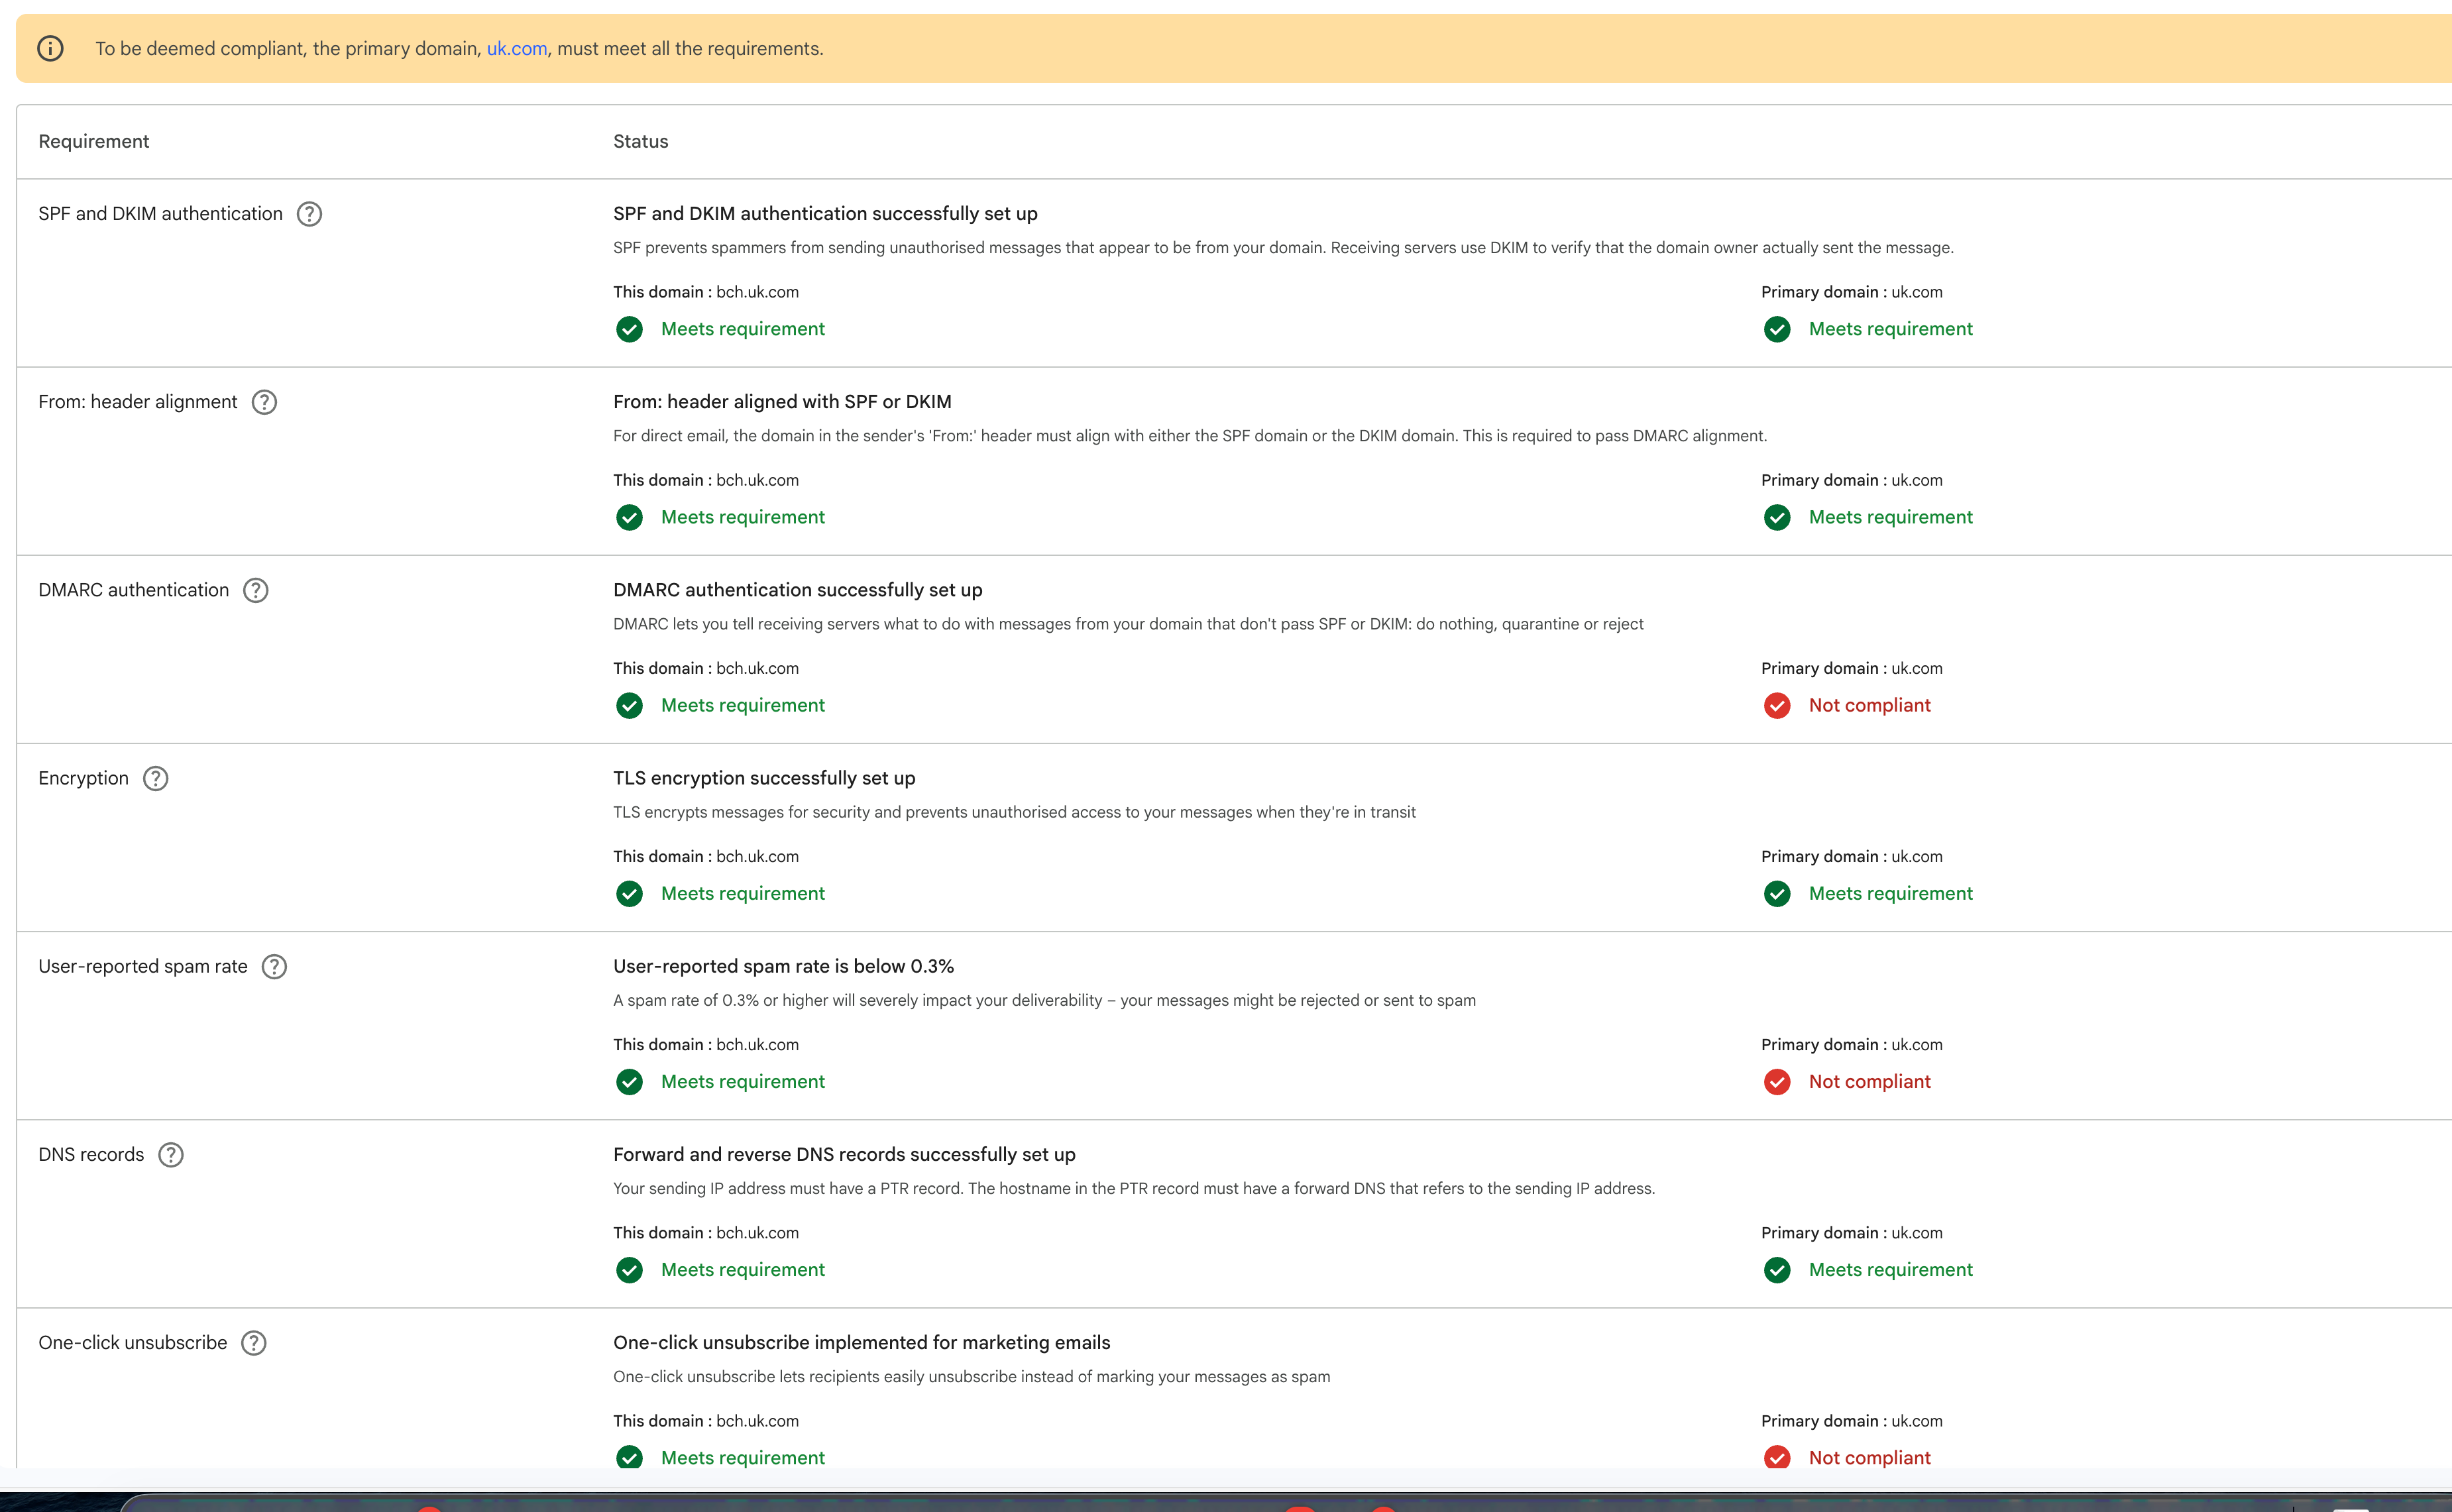The height and width of the screenshot is (1512, 2452).
Task: Click Not compliant text under spam rate
Action: (1869, 1082)
